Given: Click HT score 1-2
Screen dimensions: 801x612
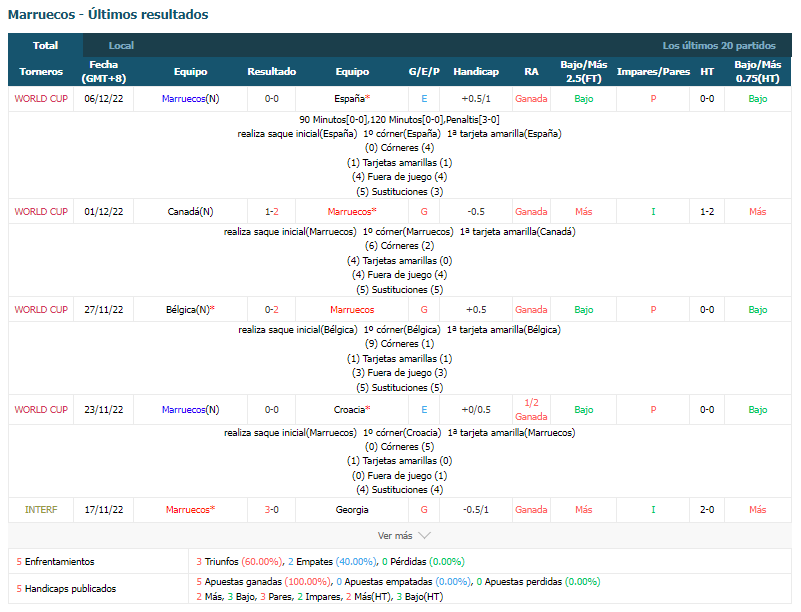Looking at the screenshot, I should tap(707, 211).
